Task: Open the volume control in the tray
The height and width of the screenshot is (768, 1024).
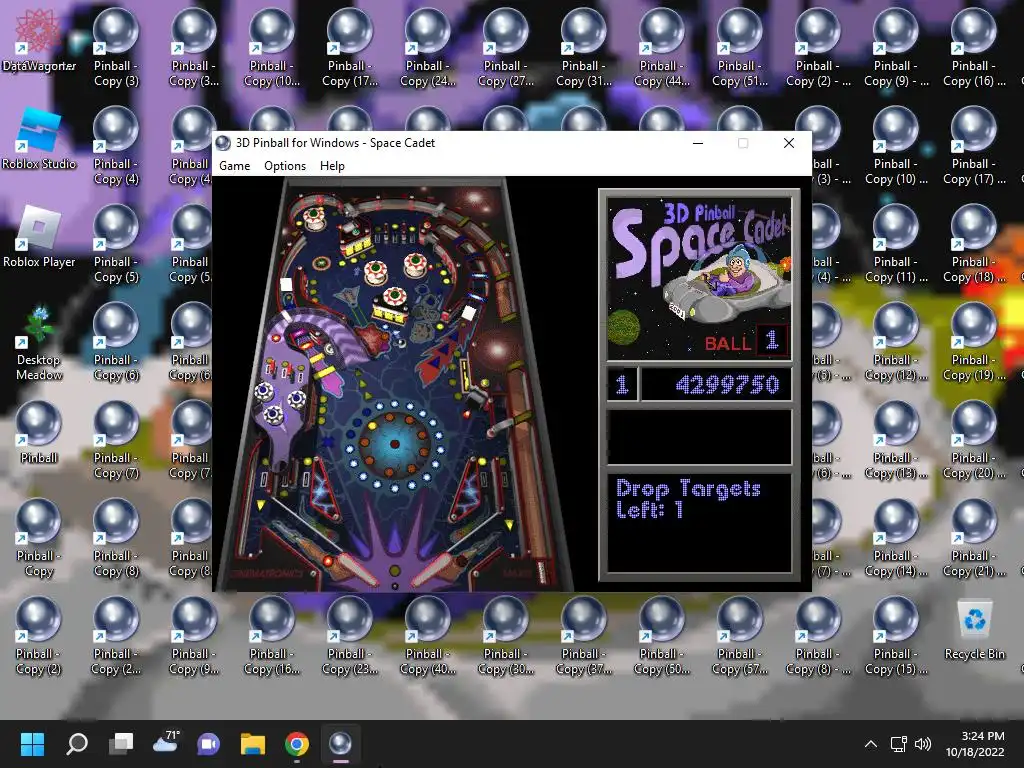Action: tap(923, 744)
